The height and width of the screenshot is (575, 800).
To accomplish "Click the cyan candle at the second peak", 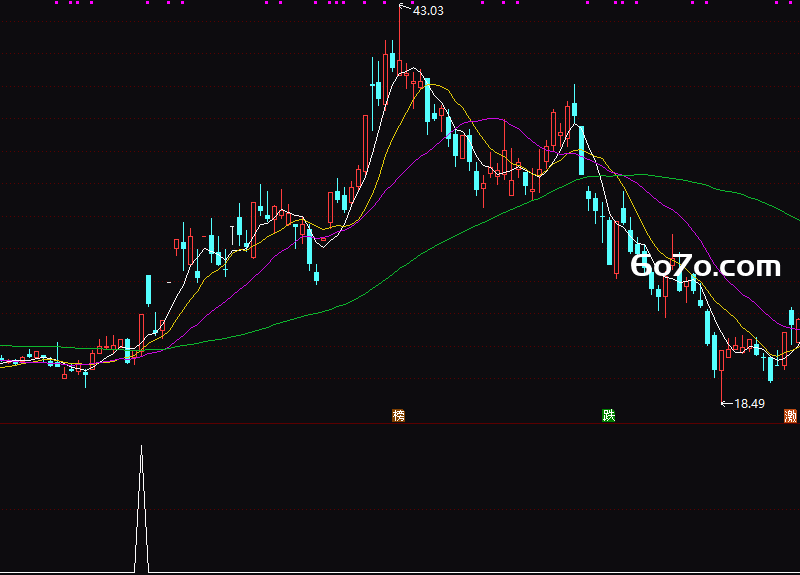I will (x=574, y=105).
